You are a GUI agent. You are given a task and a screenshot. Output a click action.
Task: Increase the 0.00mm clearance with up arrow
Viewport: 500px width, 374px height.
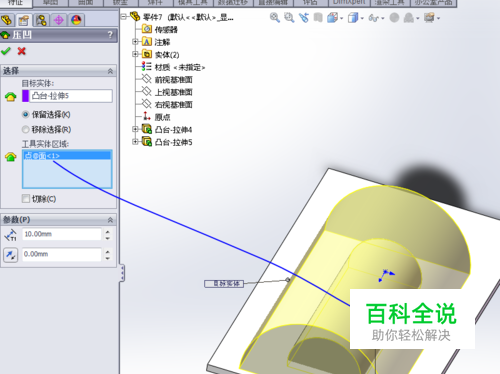point(107,252)
